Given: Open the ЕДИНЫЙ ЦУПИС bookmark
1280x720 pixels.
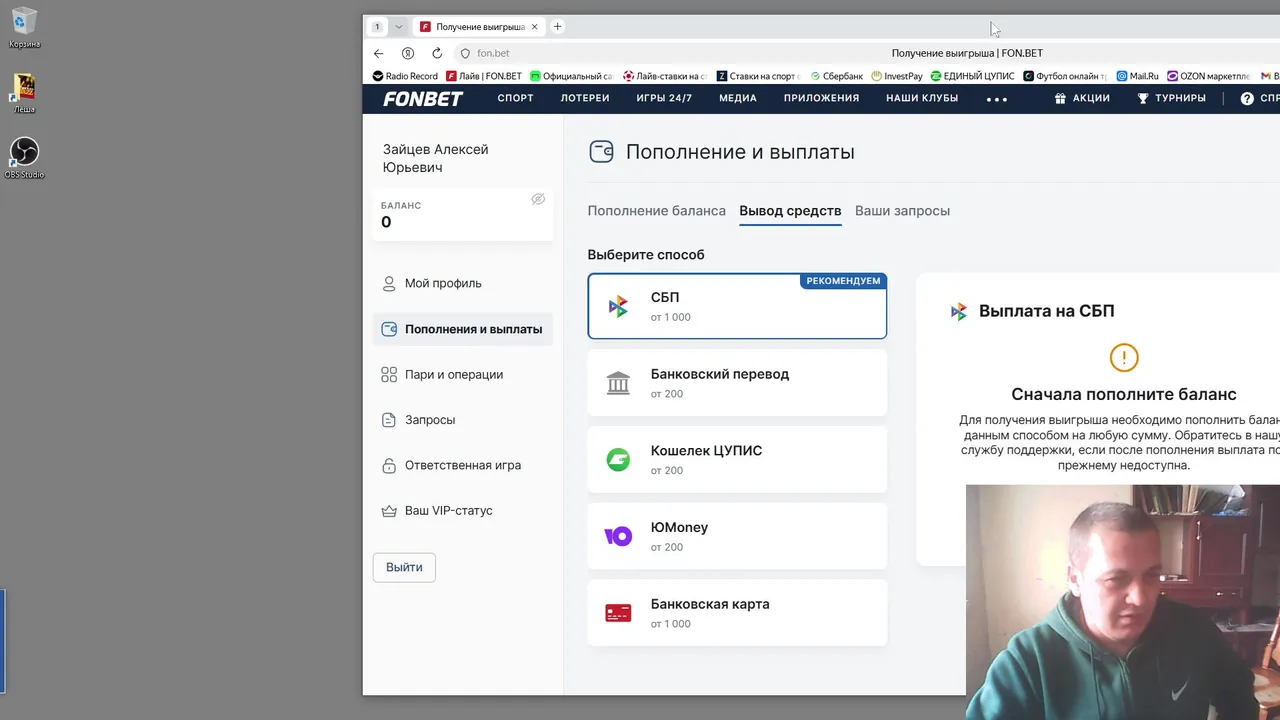Looking at the screenshot, I should coord(972,76).
